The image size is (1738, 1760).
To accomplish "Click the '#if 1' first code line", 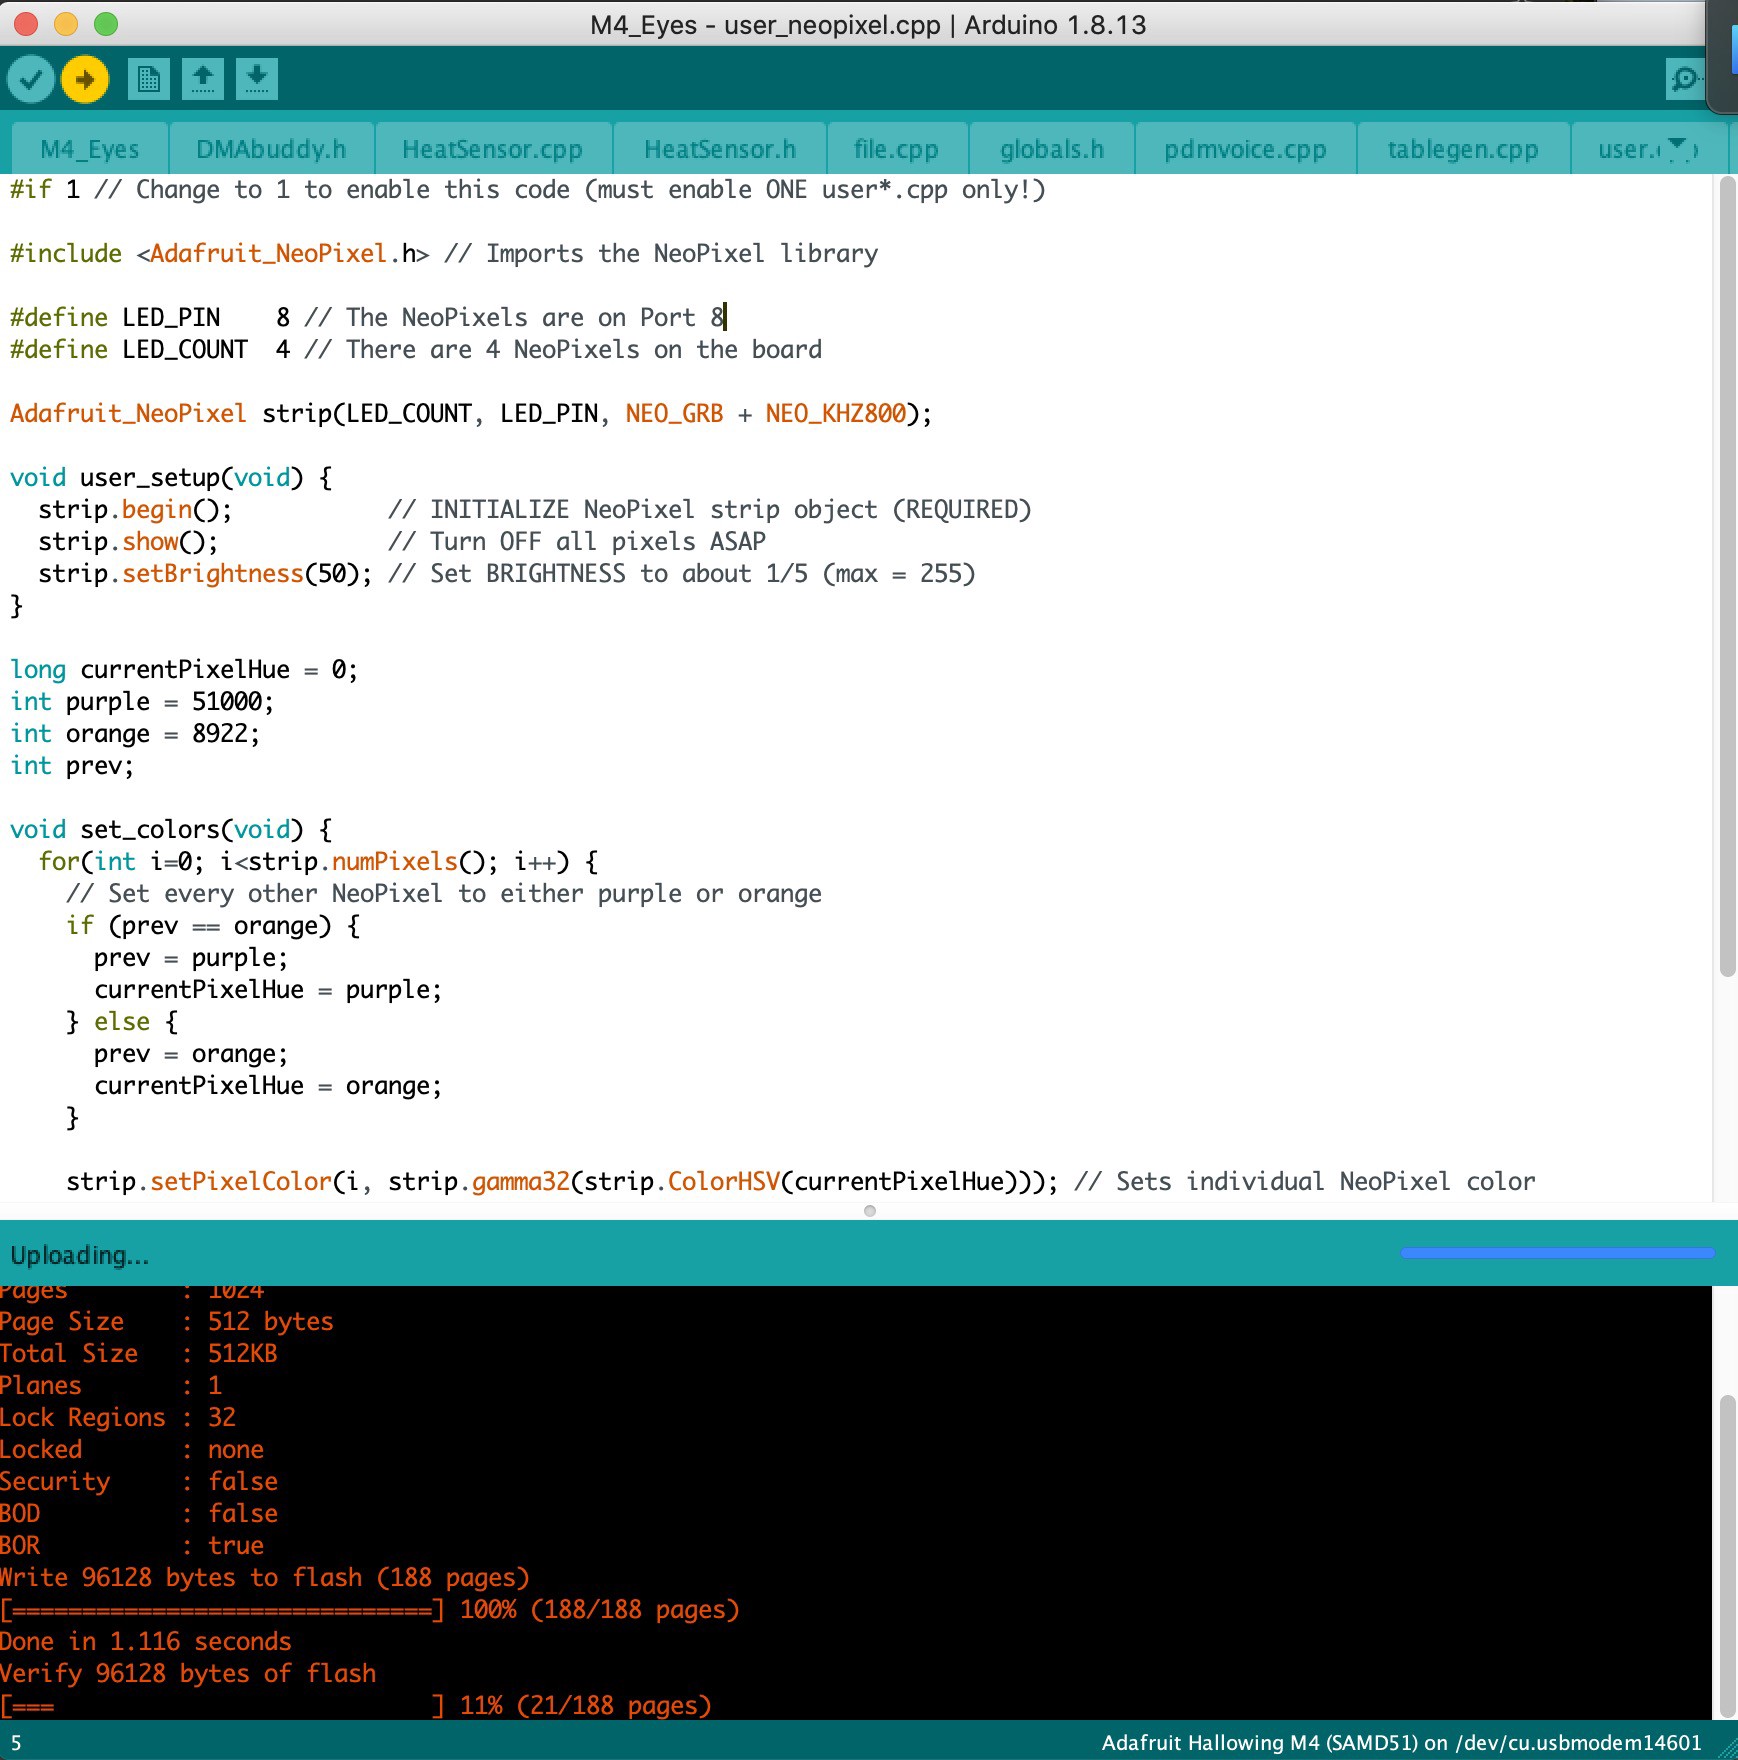I will click(x=528, y=189).
